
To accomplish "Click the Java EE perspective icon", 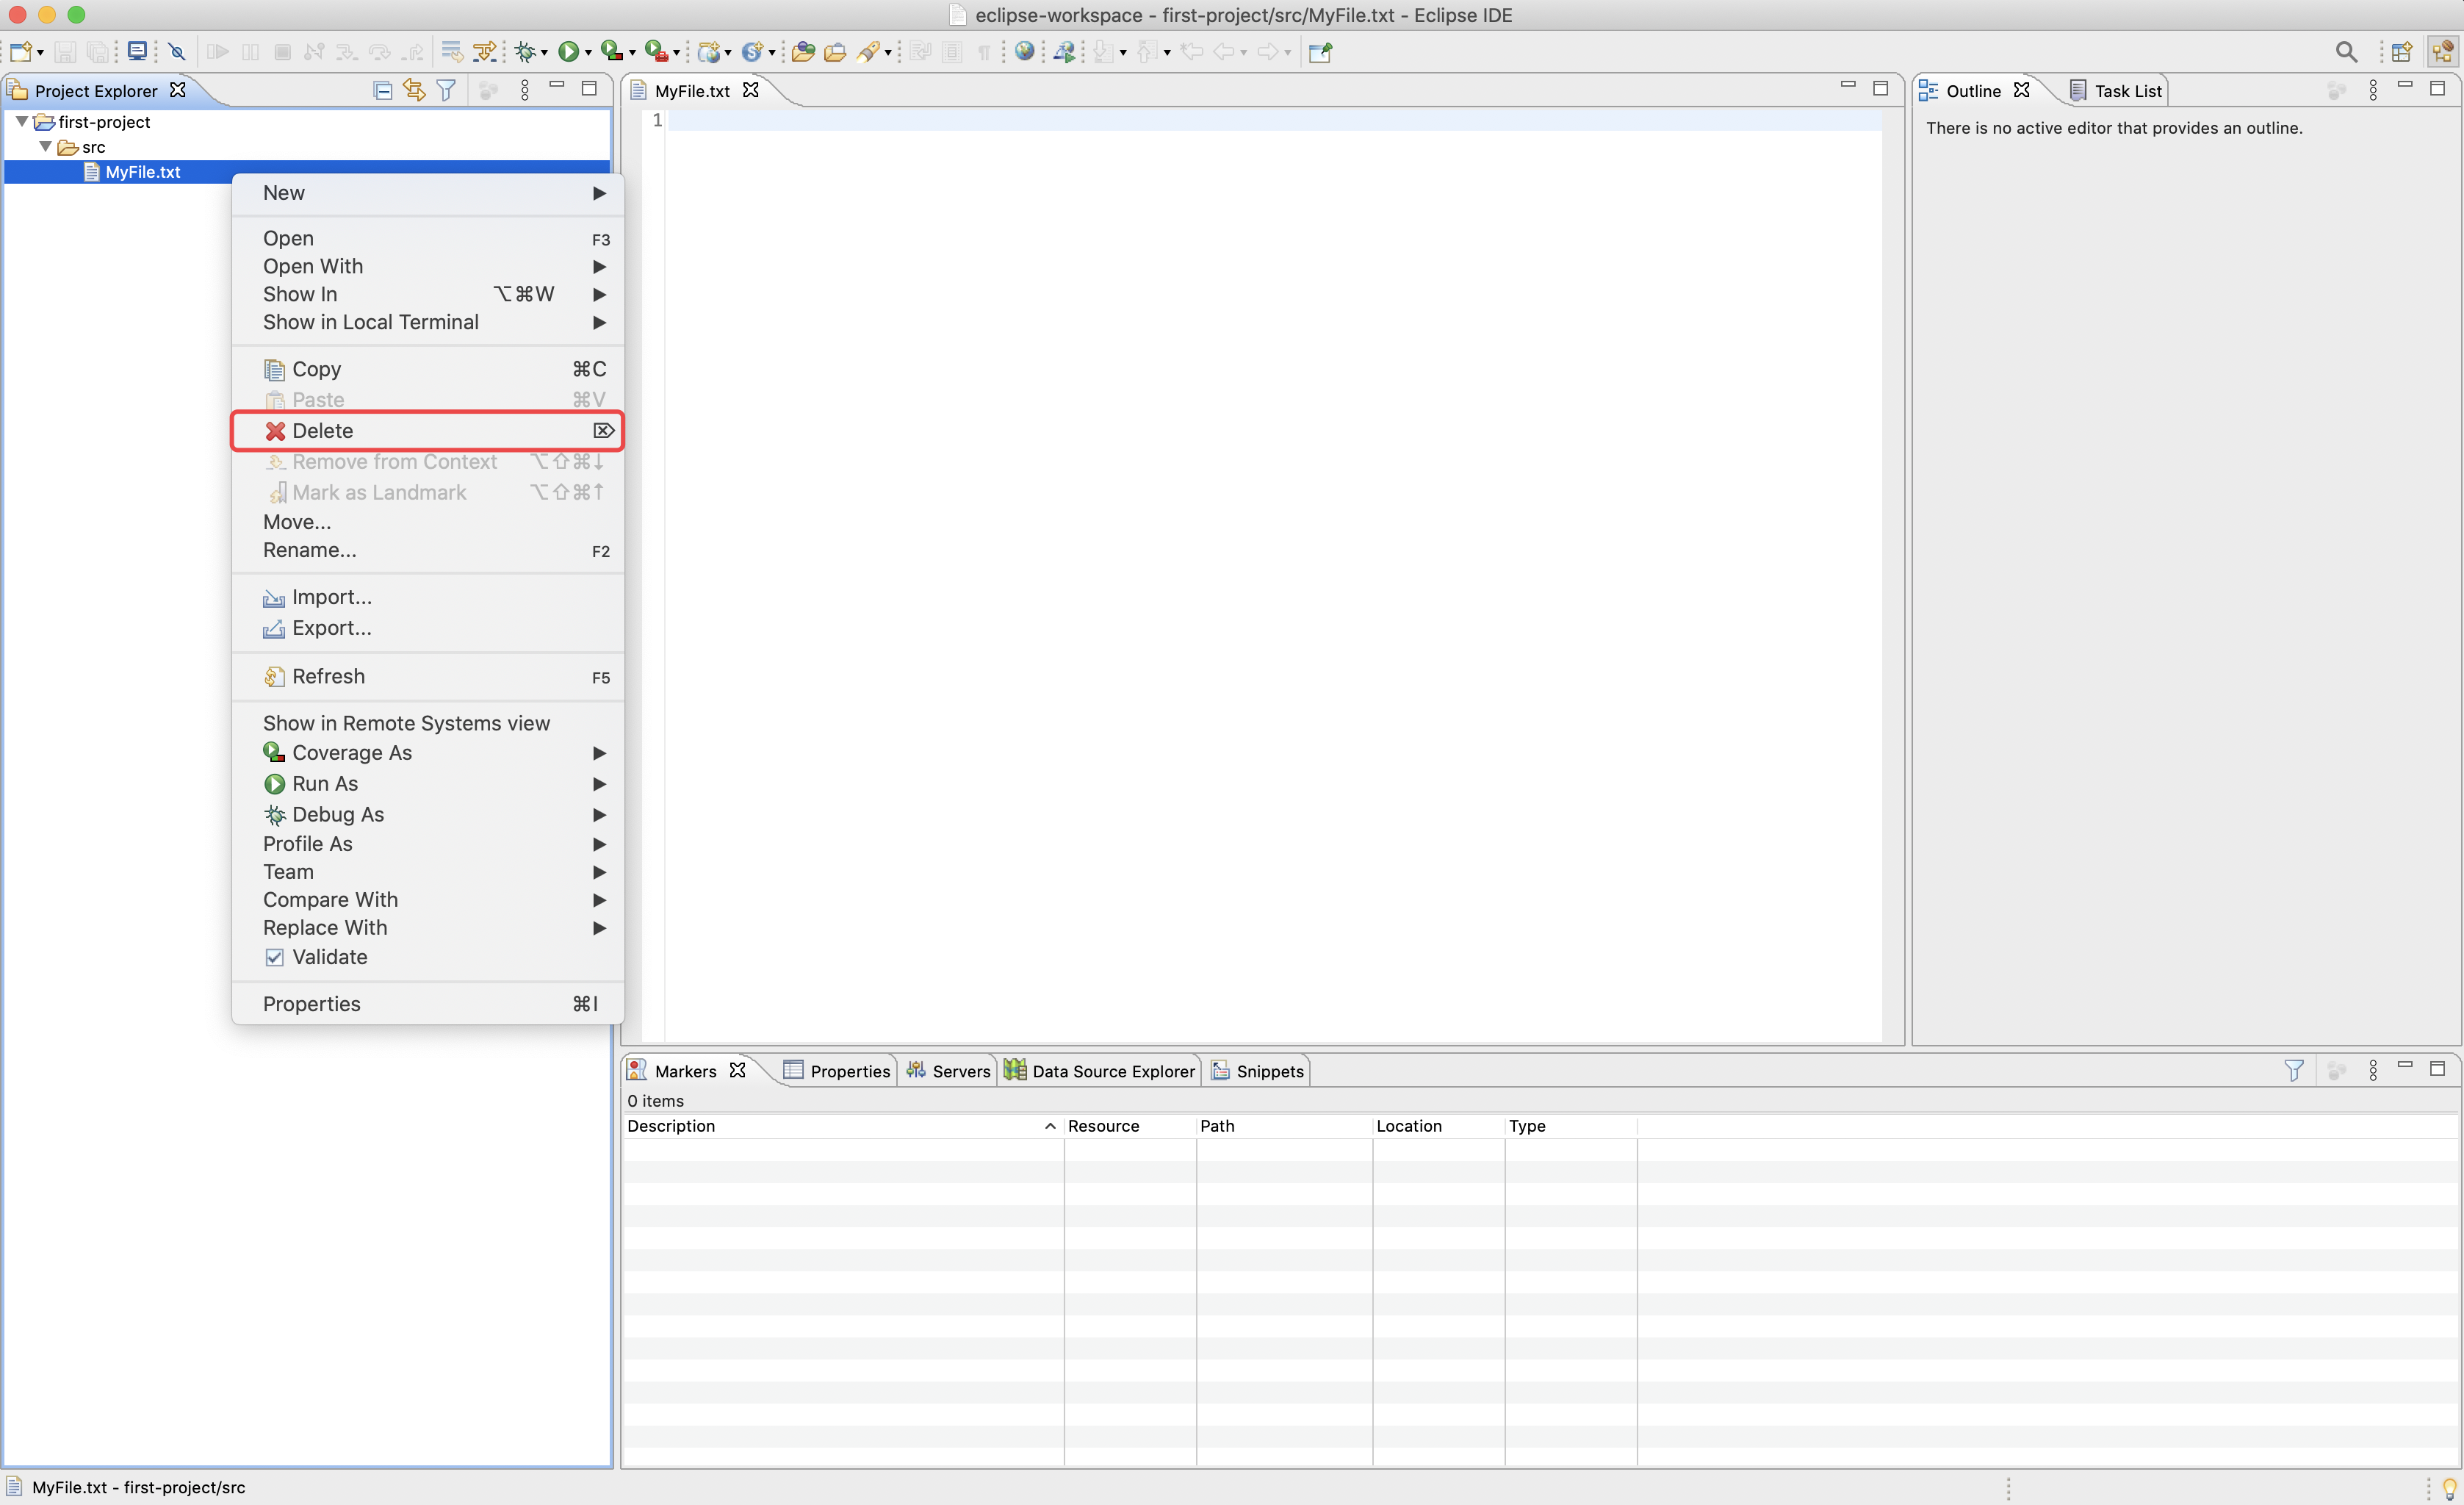I will 2443,51.
